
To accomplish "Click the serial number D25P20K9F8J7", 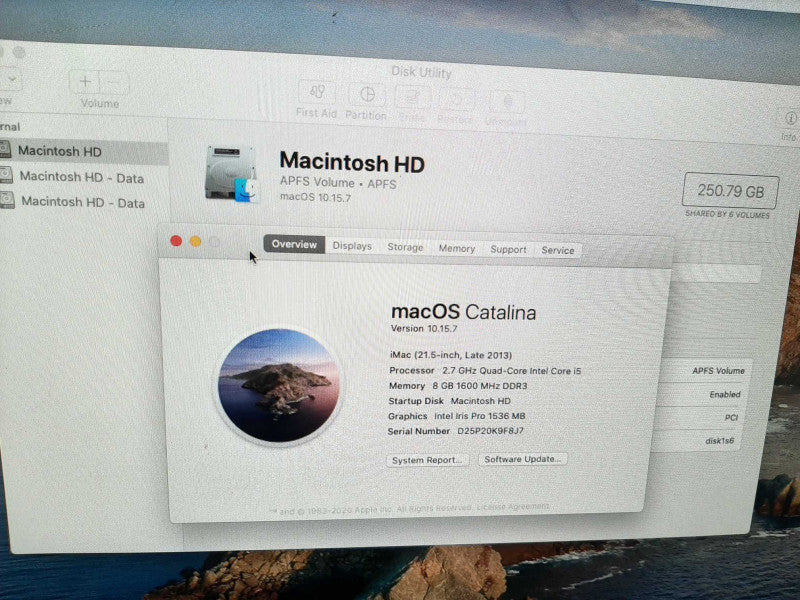I will pos(490,431).
